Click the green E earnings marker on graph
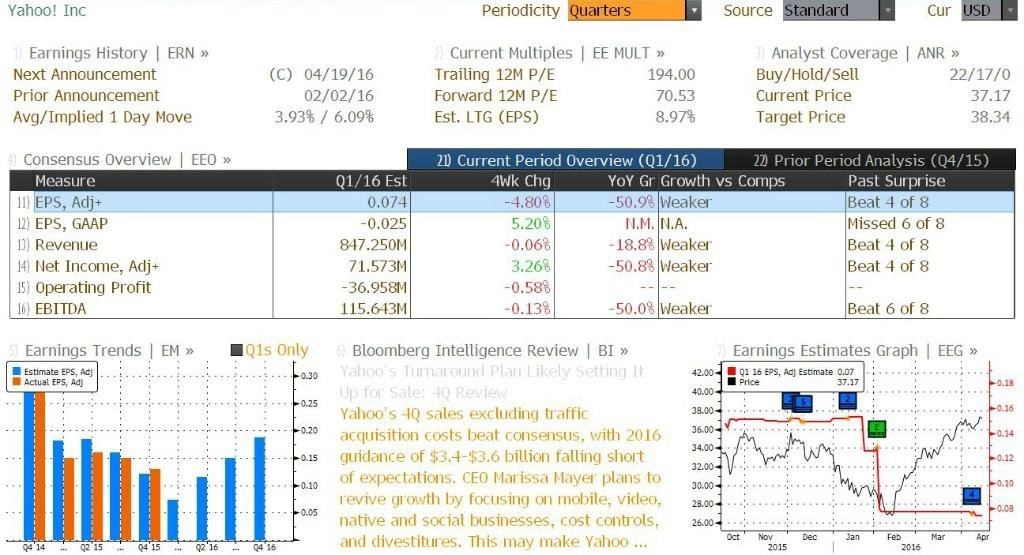Image resolution: width=1024 pixels, height=555 pixels. [x=876, y=428]
